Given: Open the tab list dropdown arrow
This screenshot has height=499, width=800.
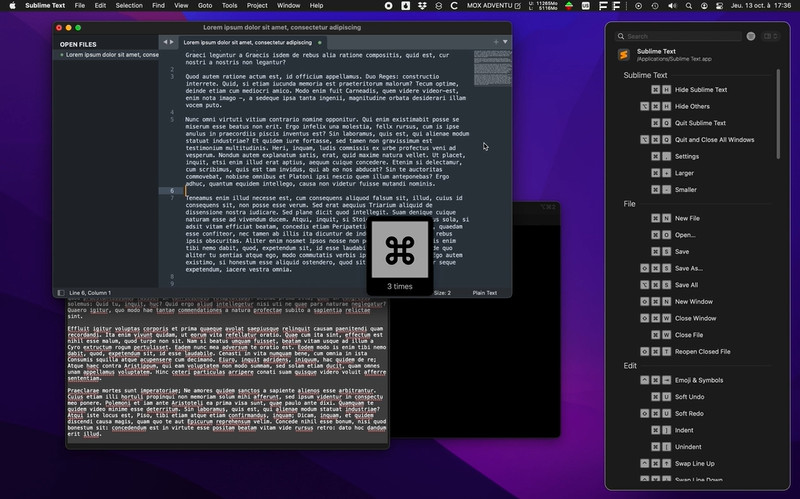Looking at the screenshot, I should [505, 42].
